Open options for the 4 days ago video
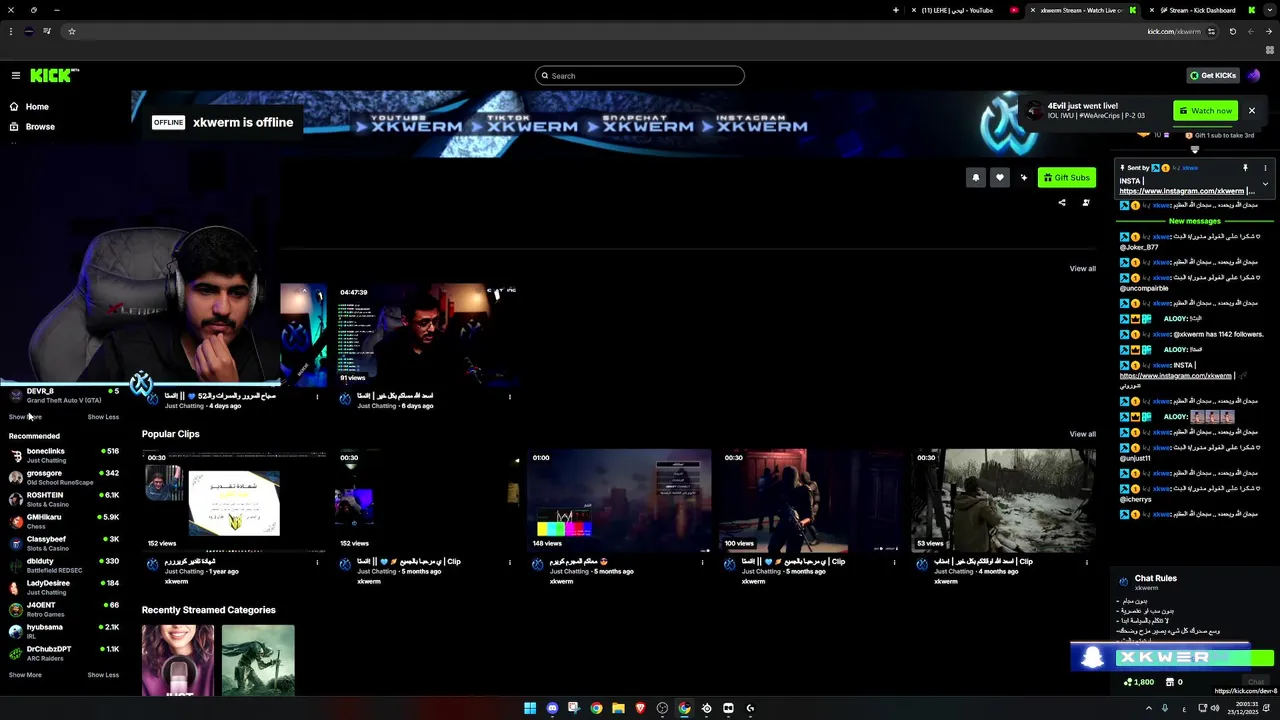Image resolution: width=1280 pixels, height=720 pixels. (x=317, y=397)
